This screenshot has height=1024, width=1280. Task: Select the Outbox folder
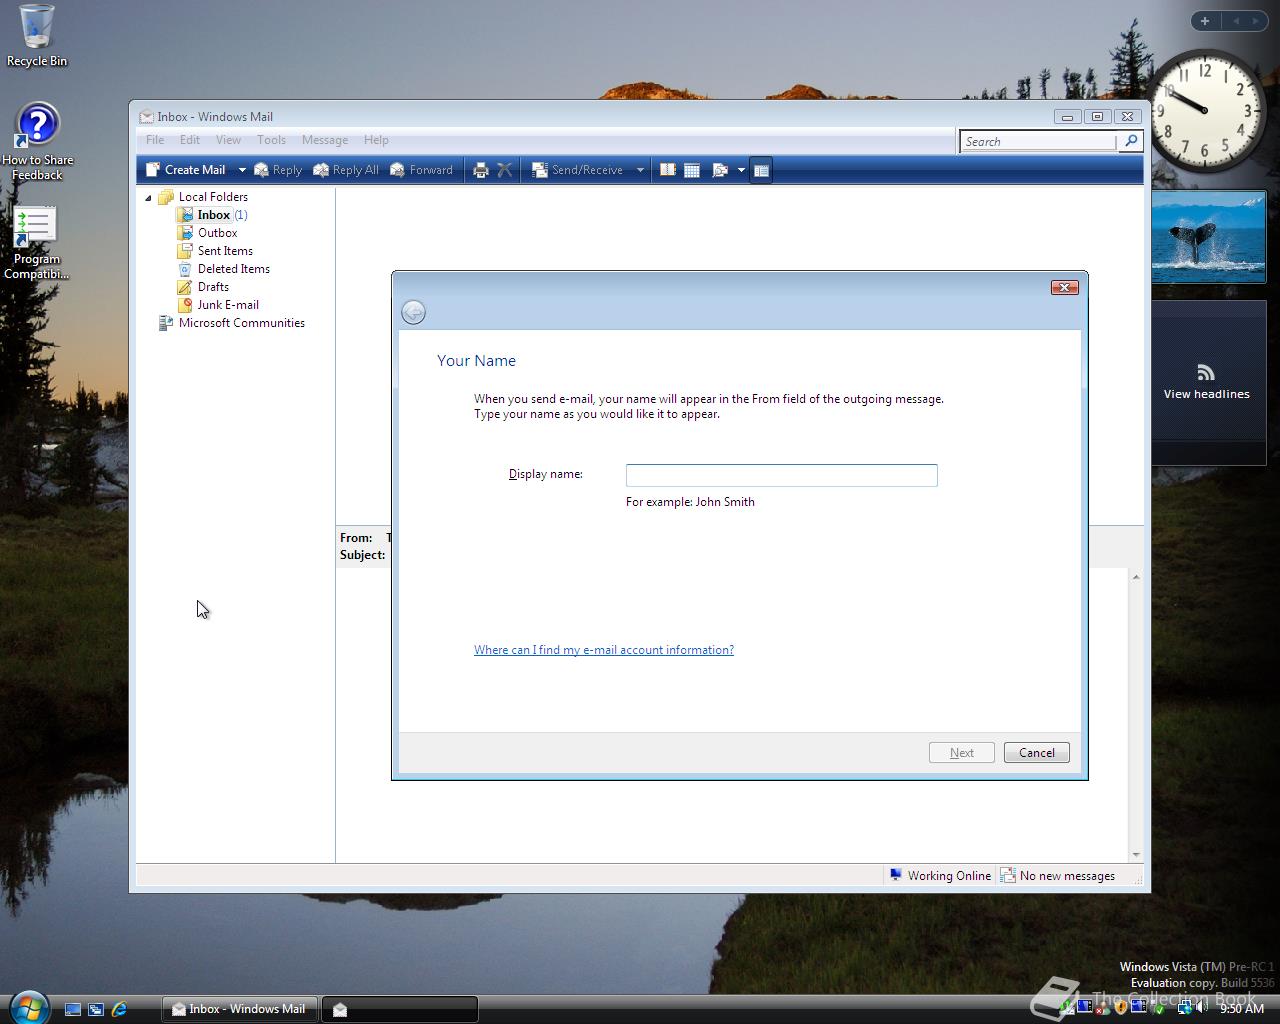tap(208, 233)
